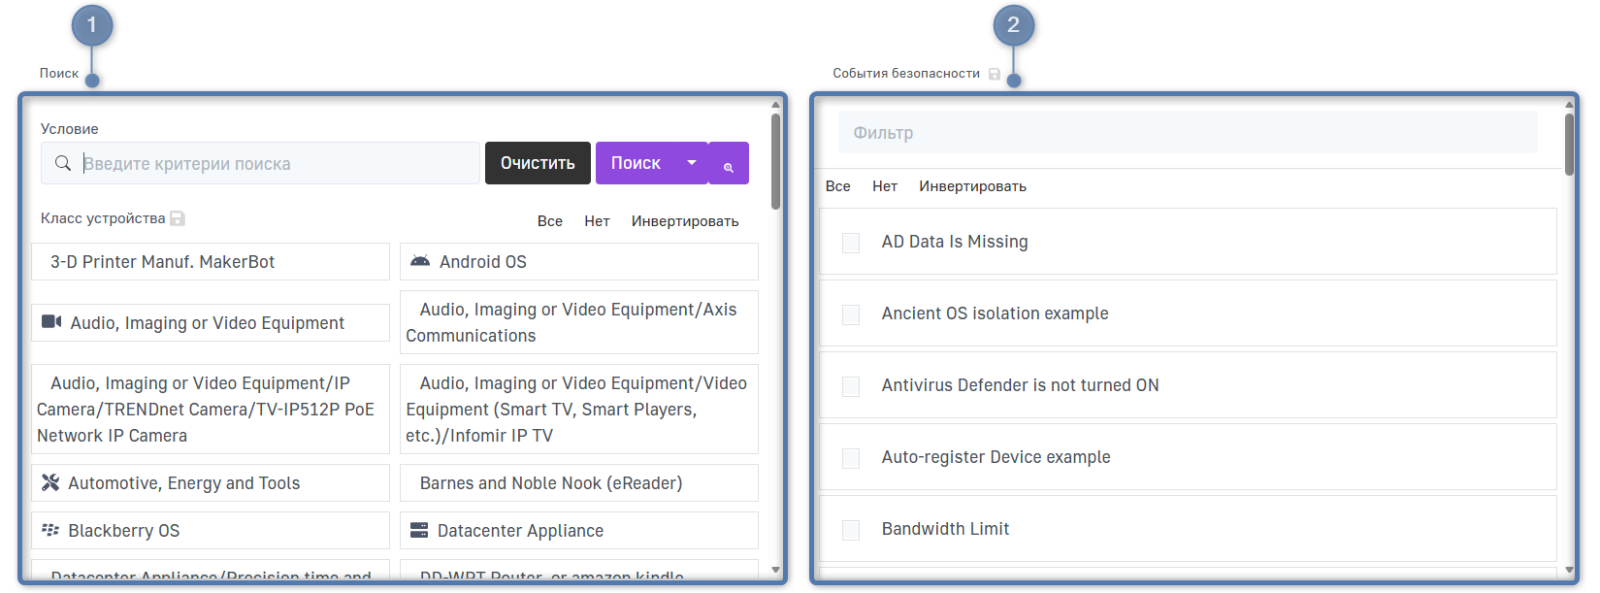Click the left panel's vertical scrollbar thumb
The width and height of the screenshot is (1600, 593).
776,160
